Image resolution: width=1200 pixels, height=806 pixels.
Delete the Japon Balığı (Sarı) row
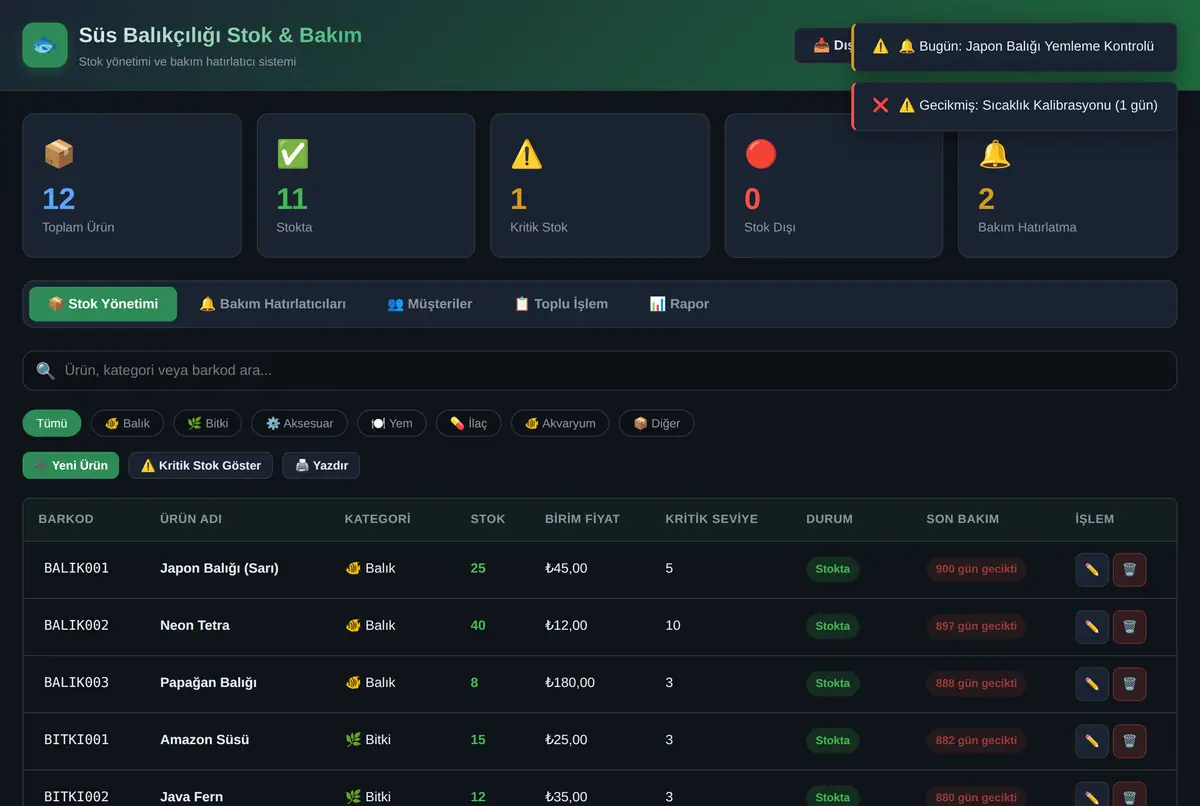1129,570
